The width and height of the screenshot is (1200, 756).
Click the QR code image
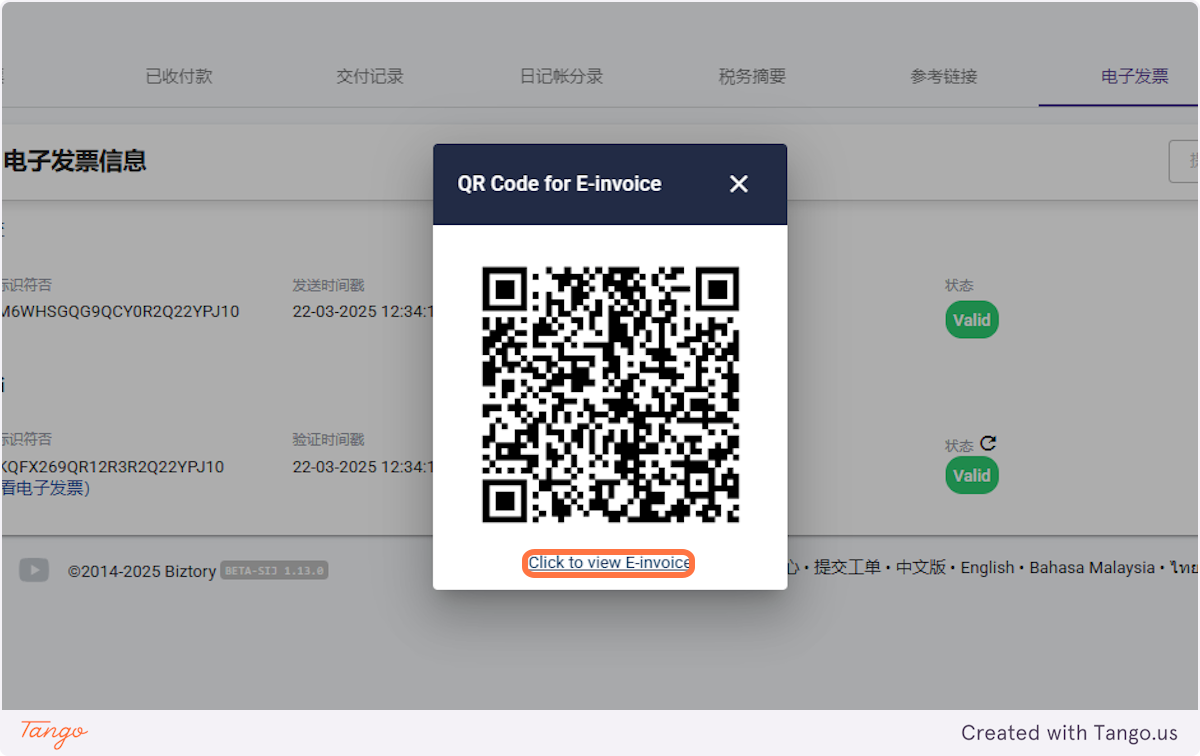(610, 394)
